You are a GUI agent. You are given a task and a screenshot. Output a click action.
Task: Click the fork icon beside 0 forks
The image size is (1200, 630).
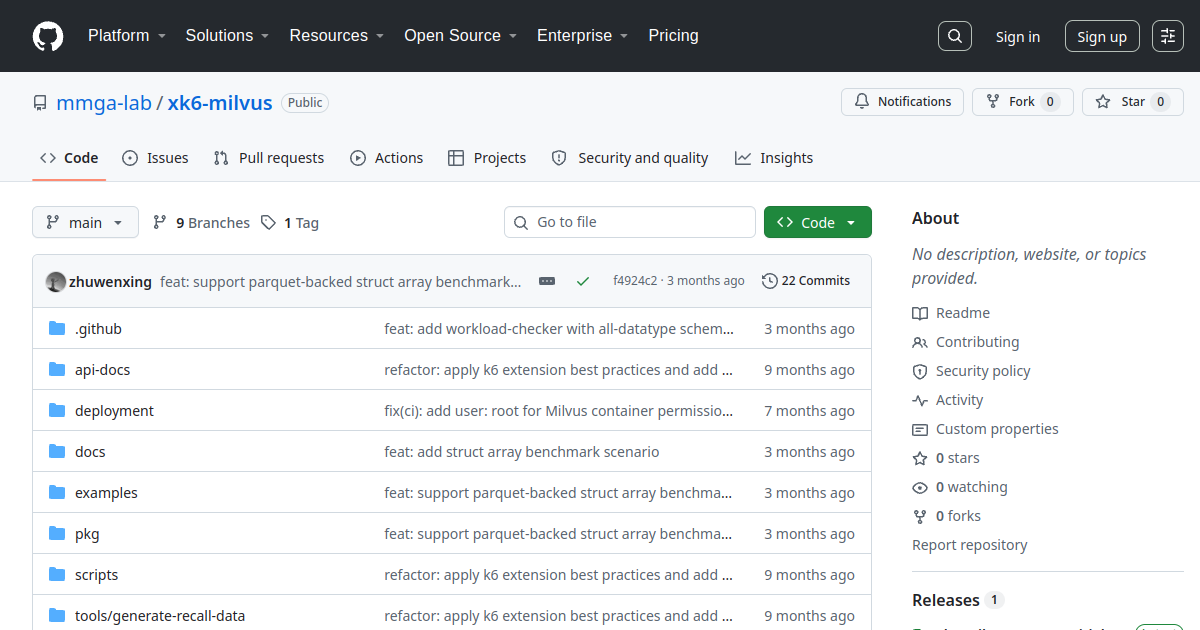pyautogui.click(x=920, y=516)
